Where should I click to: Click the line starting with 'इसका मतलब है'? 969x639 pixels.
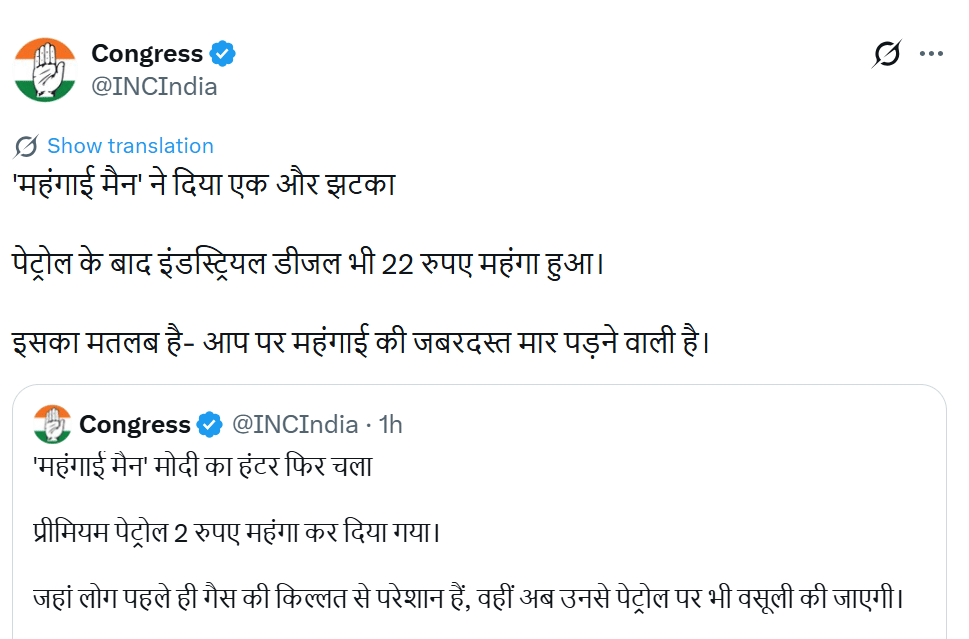click(x=361, y=342)
